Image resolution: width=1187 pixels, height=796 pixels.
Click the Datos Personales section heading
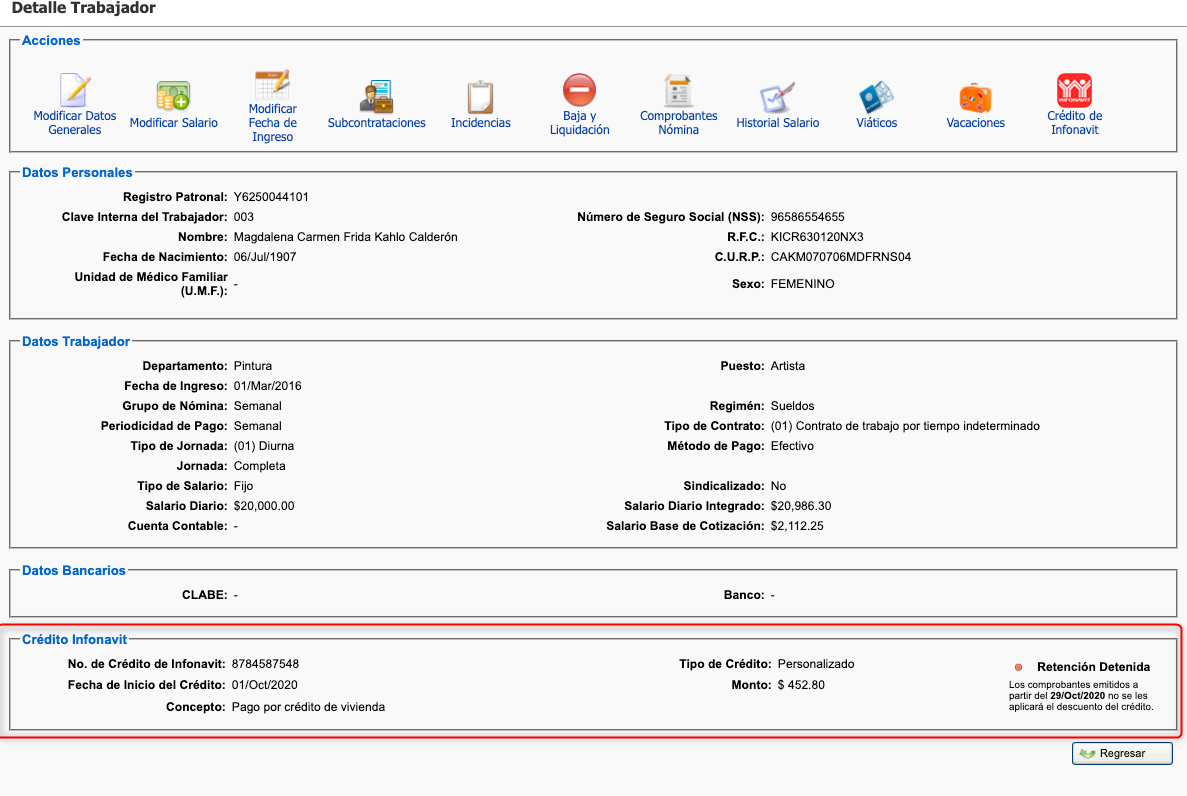tap(77, 173)
